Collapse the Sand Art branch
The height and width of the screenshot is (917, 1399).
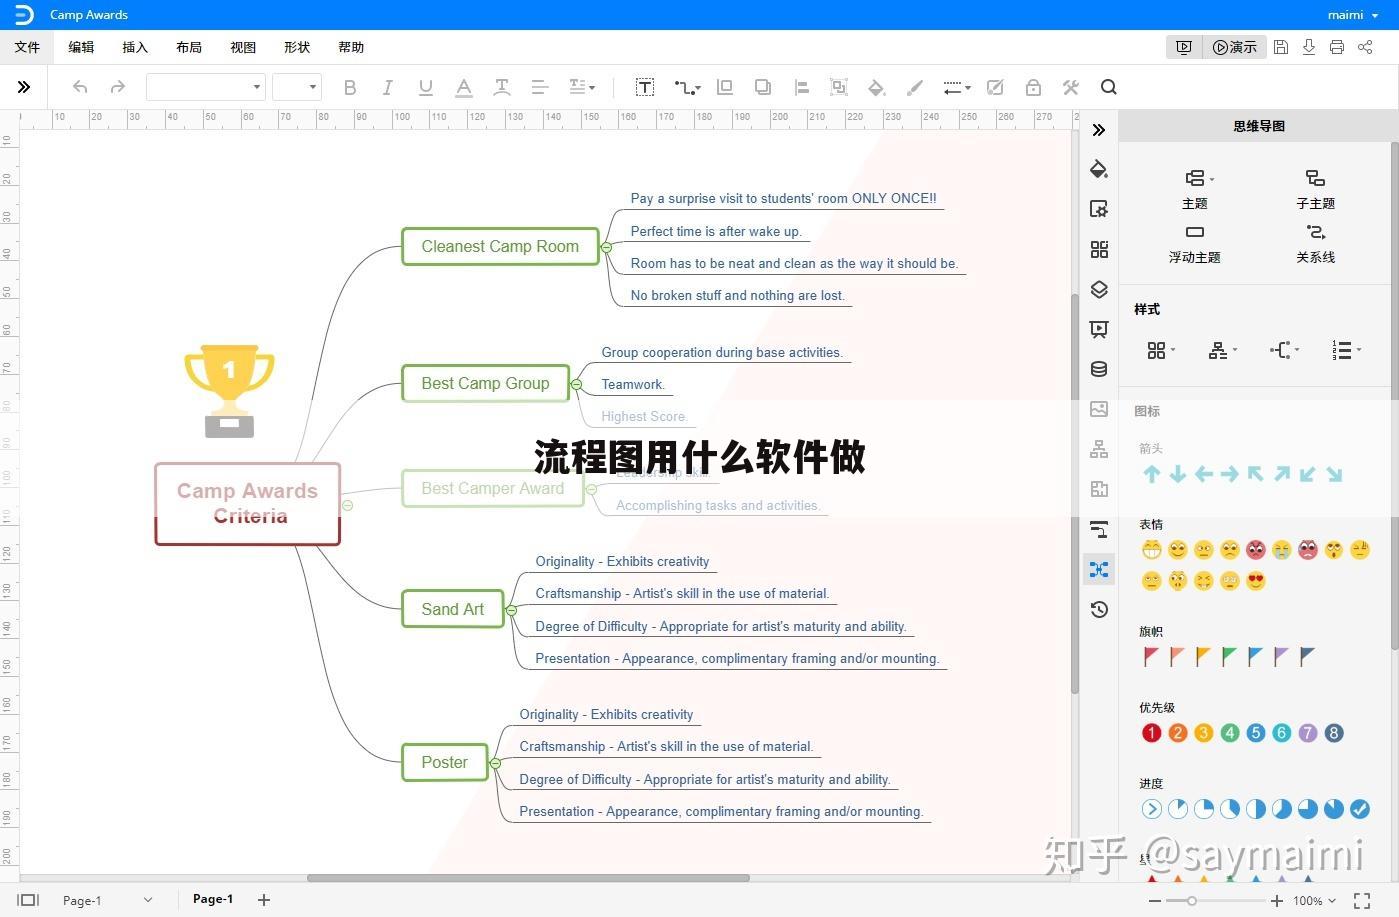(511, 610)
